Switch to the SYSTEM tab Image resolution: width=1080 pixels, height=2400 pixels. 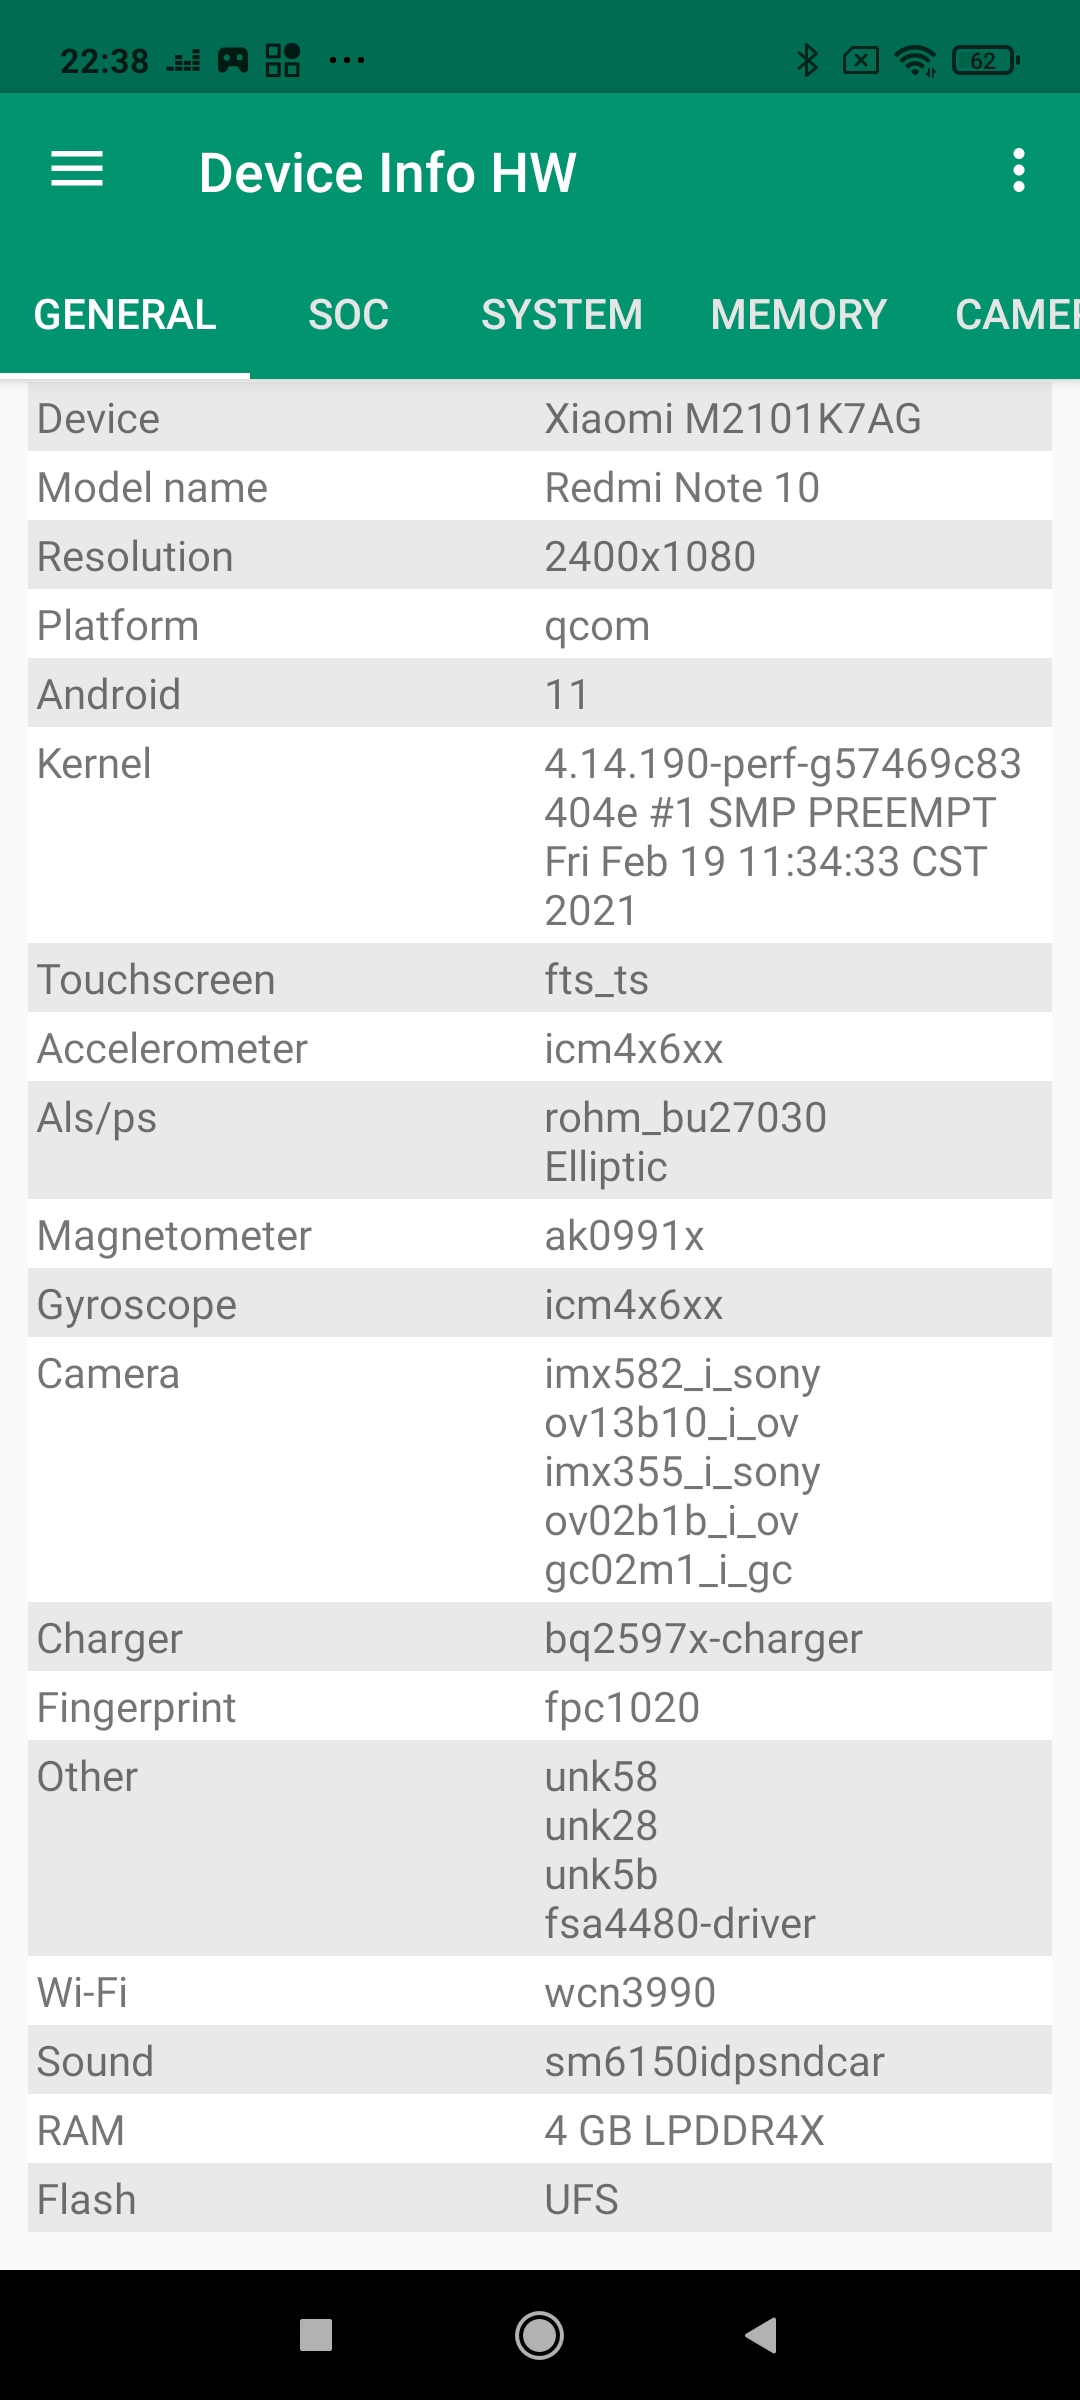(562, 315)
